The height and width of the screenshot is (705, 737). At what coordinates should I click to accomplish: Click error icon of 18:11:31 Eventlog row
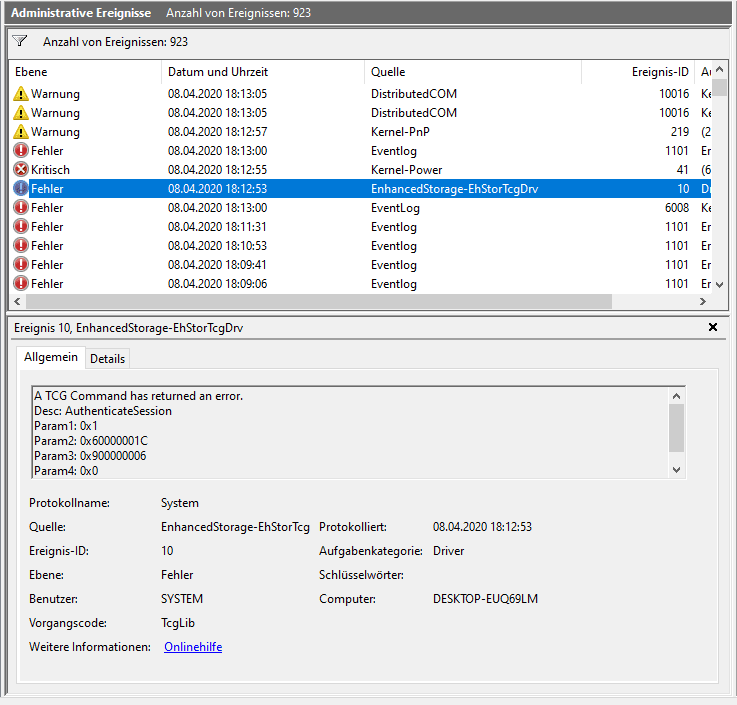tap(21, 227)
